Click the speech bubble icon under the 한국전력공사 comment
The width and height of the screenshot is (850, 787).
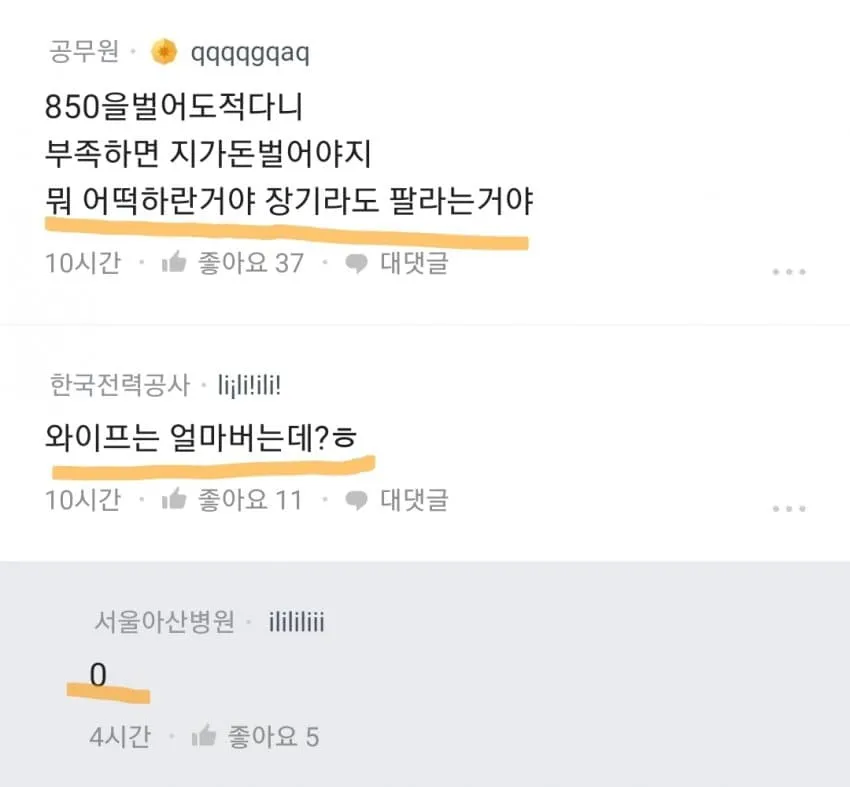pyautogui.click(x=356, y=499)
